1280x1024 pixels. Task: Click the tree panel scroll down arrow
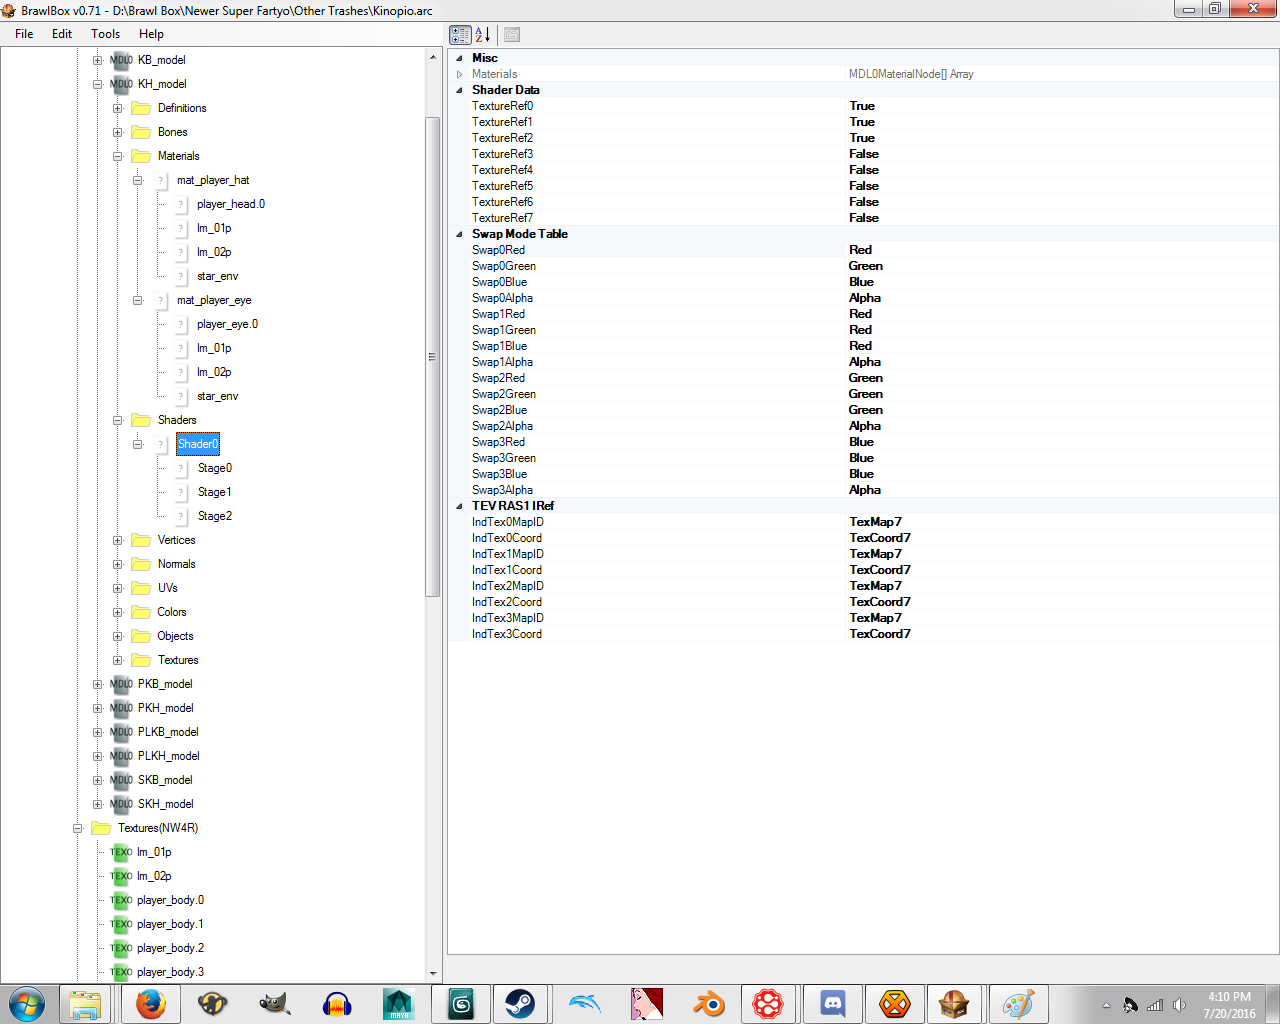(x=433, y=973)
